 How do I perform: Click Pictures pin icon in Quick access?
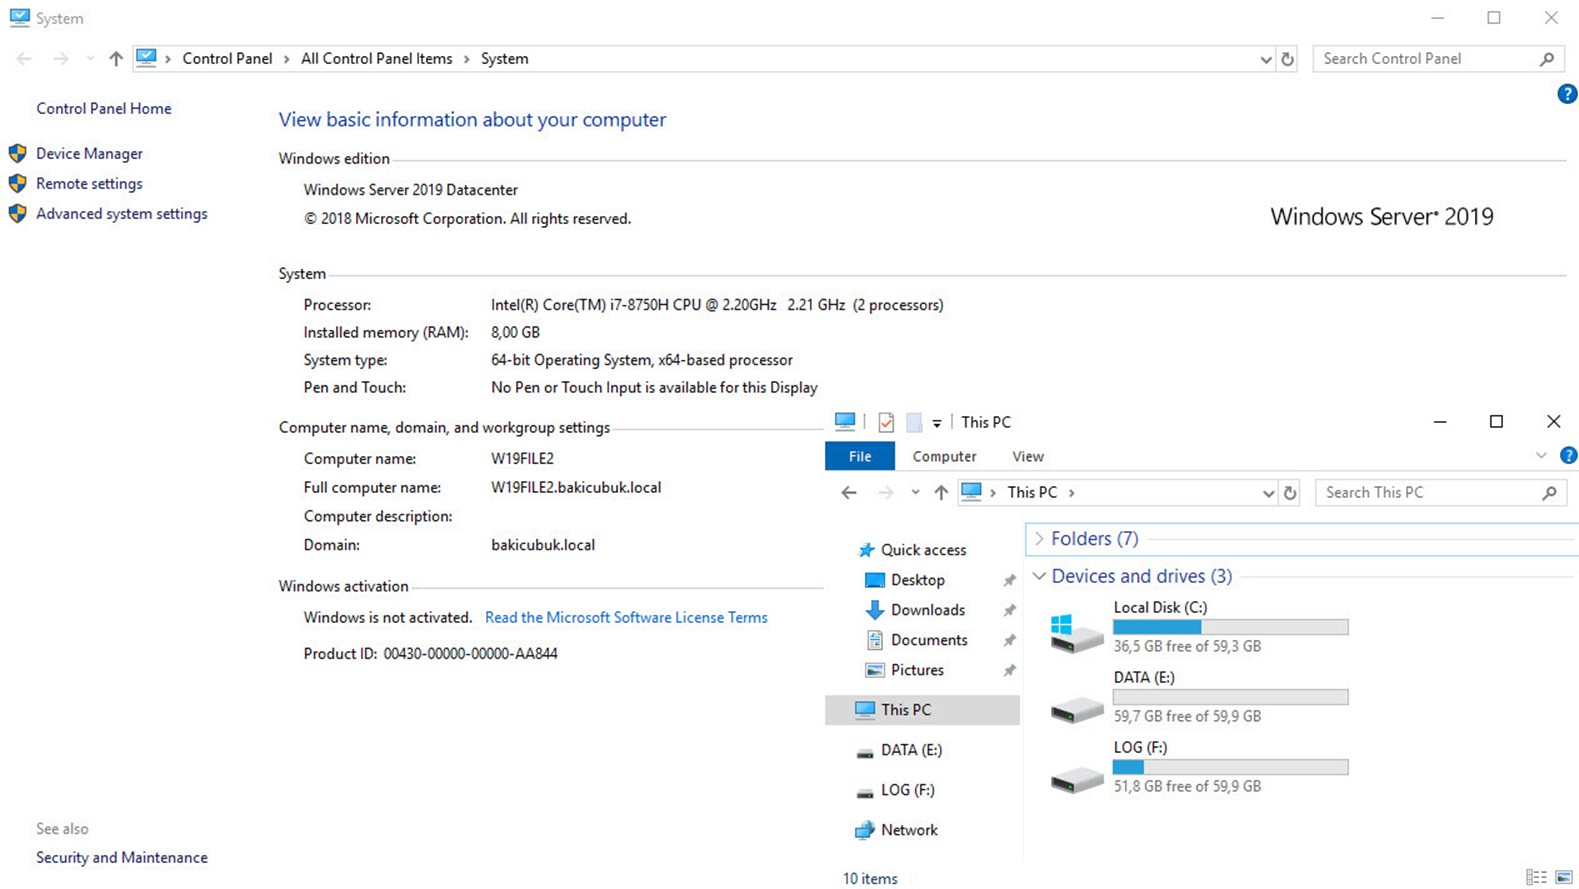1009,670
